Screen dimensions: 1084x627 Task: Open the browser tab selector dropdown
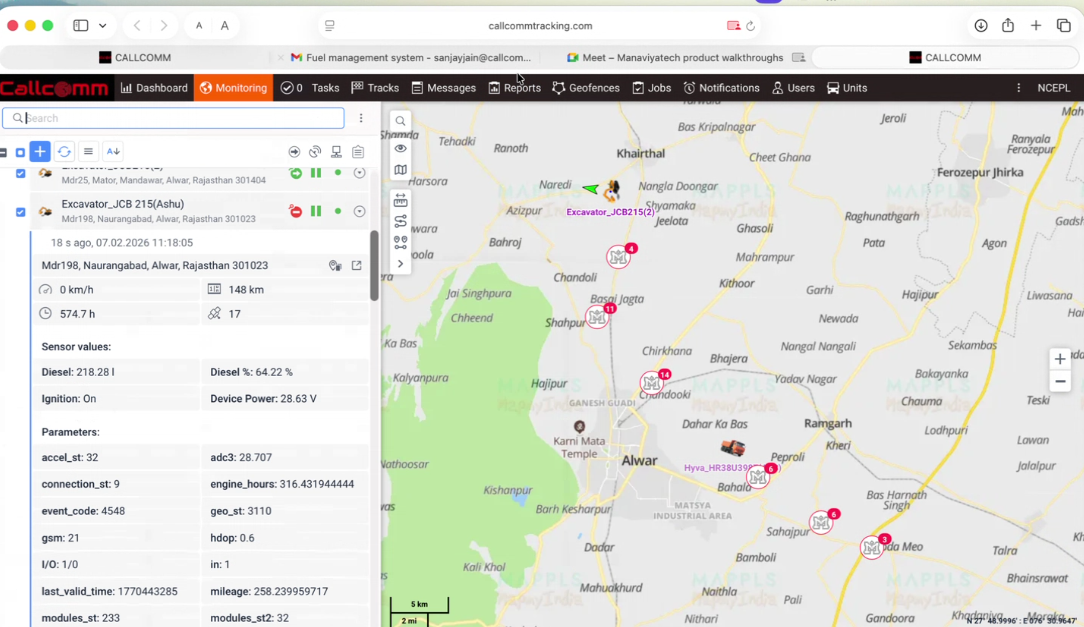pyautogui.click(x=100, y=25)
